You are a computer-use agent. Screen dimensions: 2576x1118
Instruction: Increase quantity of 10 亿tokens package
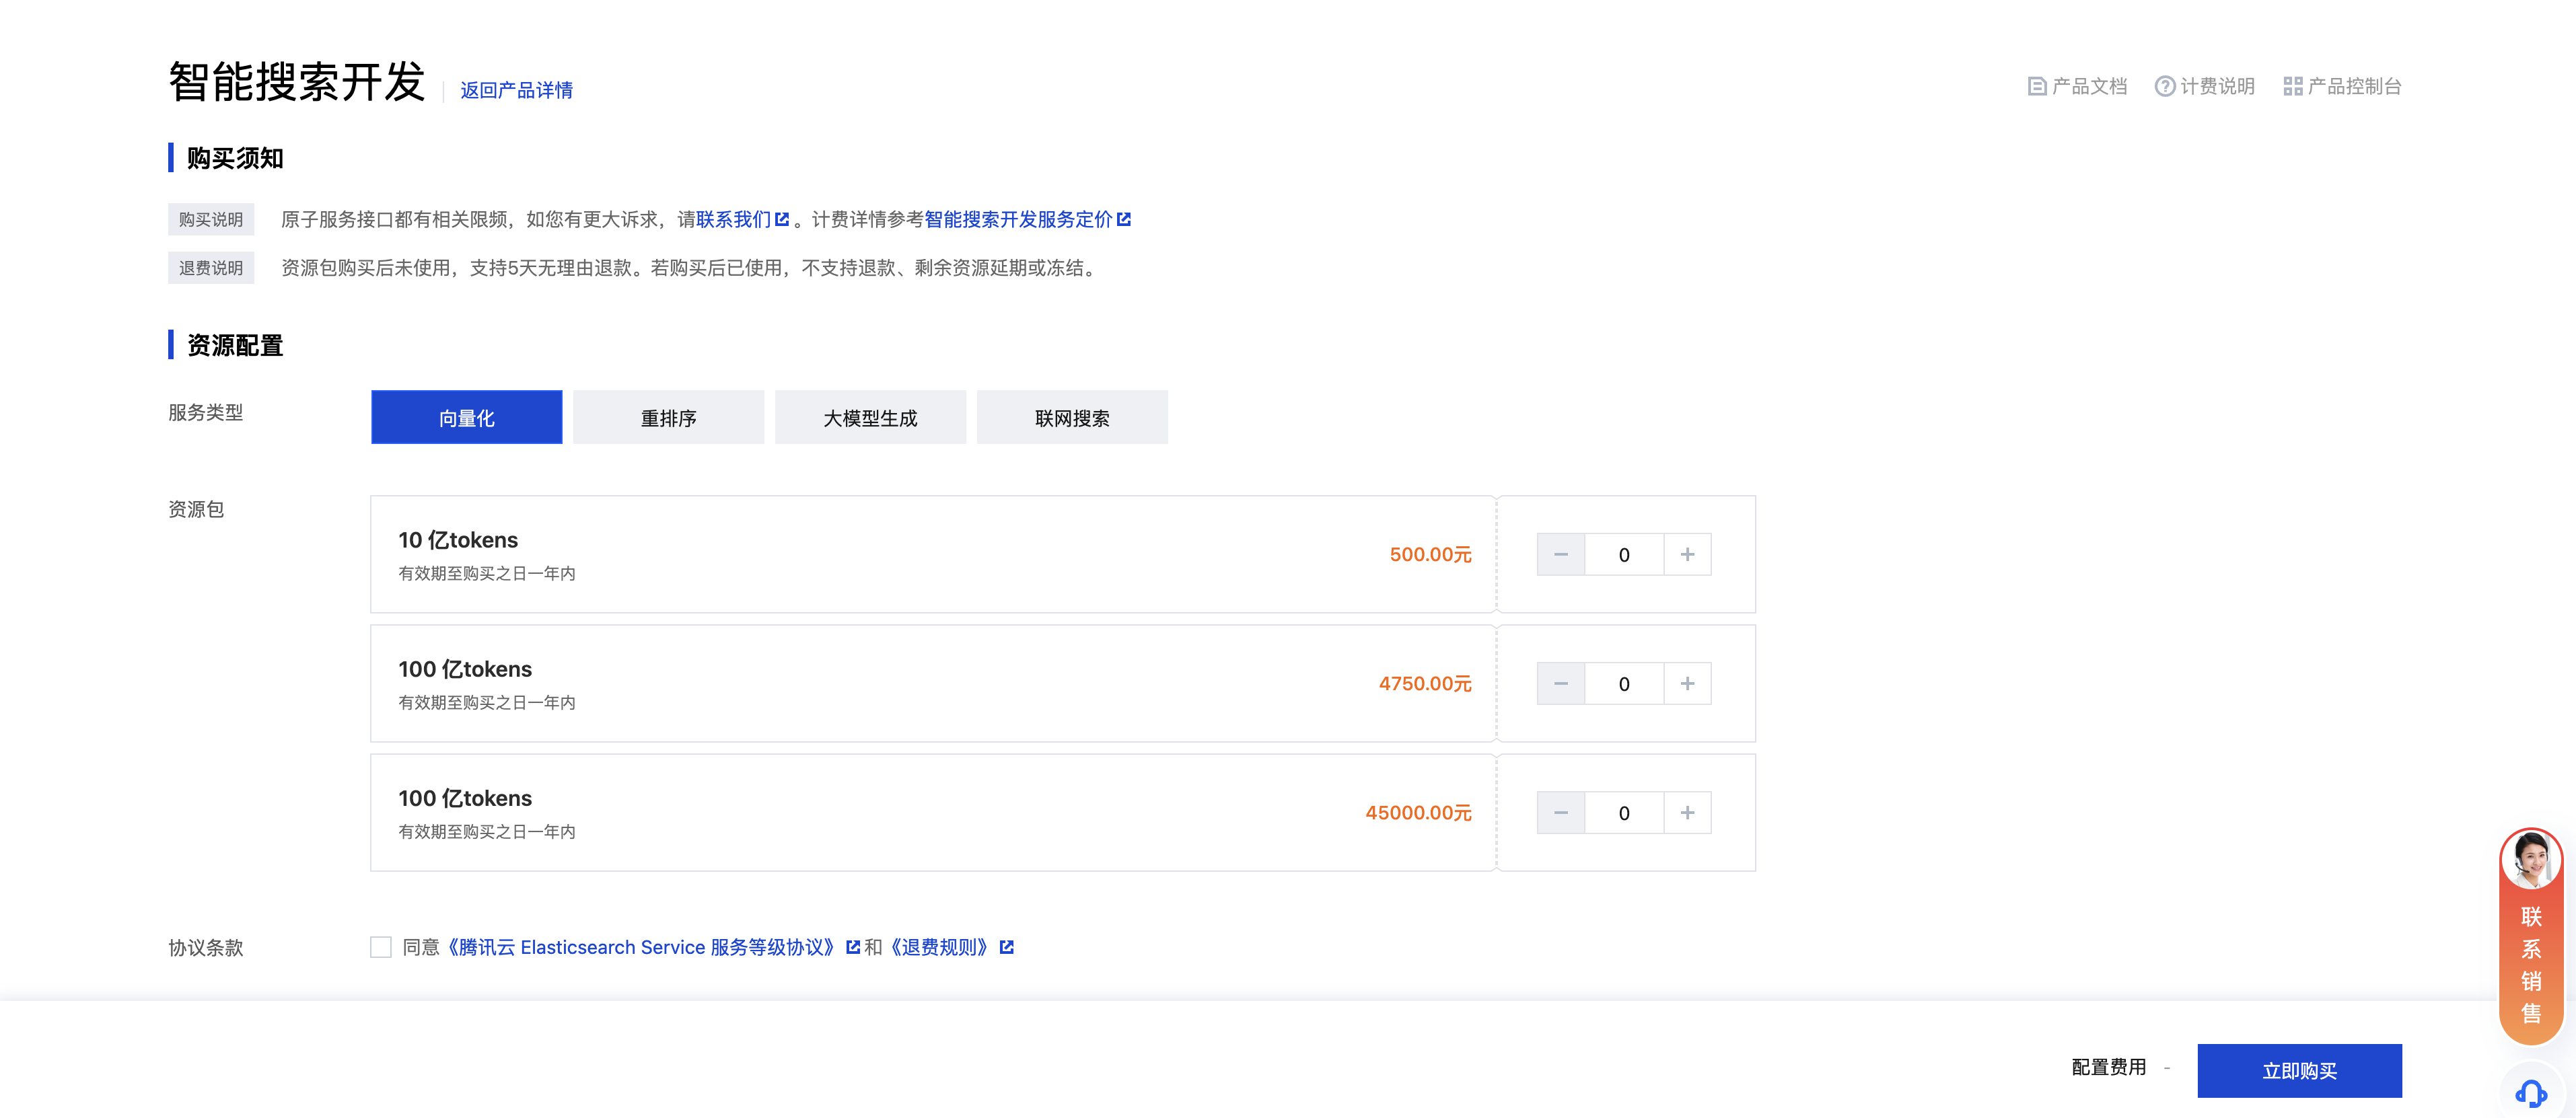click(x=1687, y=555)
